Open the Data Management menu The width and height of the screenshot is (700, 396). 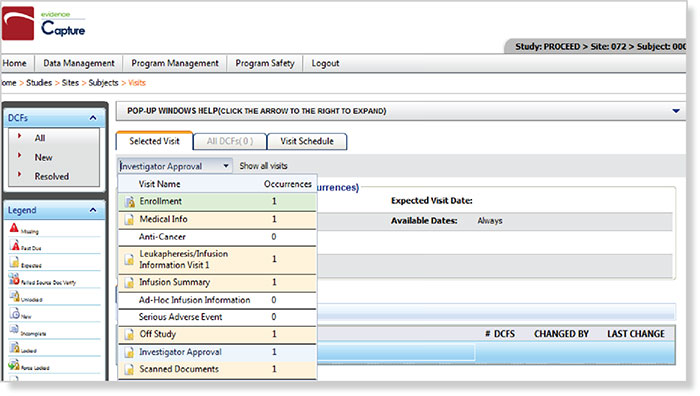coord(79,63)
